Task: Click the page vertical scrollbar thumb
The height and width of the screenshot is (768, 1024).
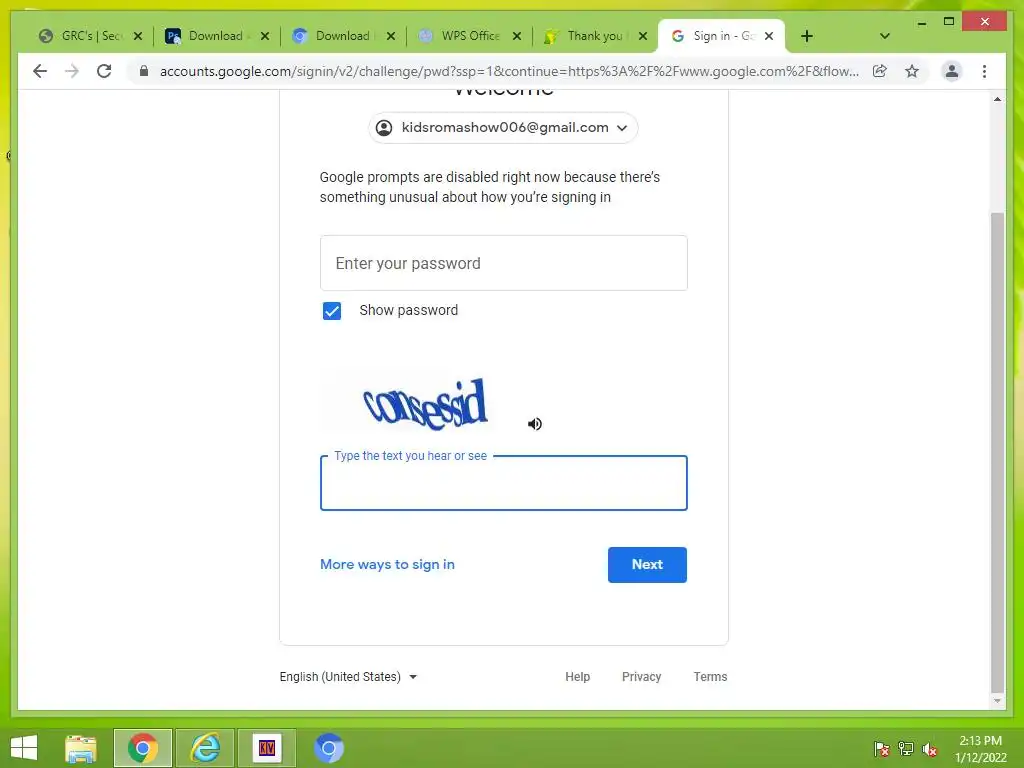Action: pos(997,452)
